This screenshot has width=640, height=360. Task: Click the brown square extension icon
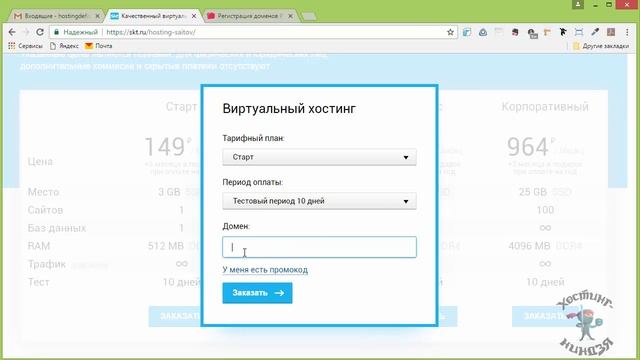(611, 32)
